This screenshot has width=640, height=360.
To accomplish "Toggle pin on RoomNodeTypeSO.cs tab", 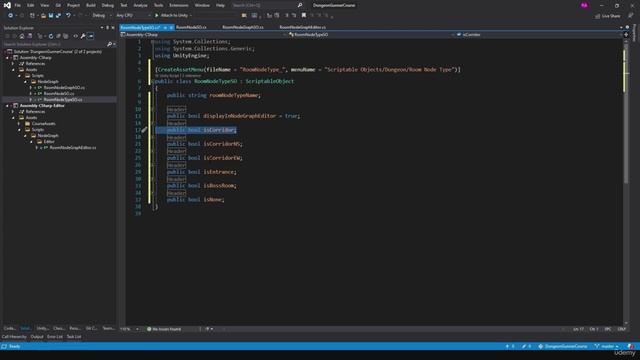I will [165, 27].
